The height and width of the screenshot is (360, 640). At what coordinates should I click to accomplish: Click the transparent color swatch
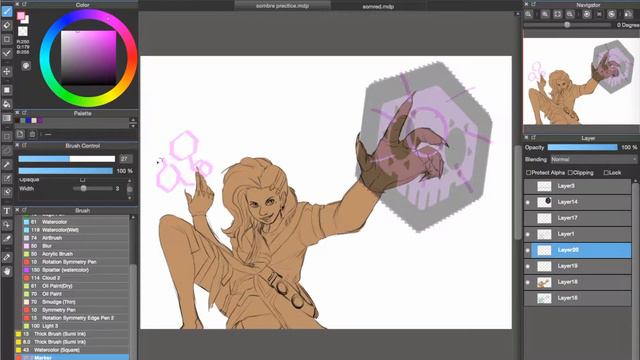(x=23, y=31)
